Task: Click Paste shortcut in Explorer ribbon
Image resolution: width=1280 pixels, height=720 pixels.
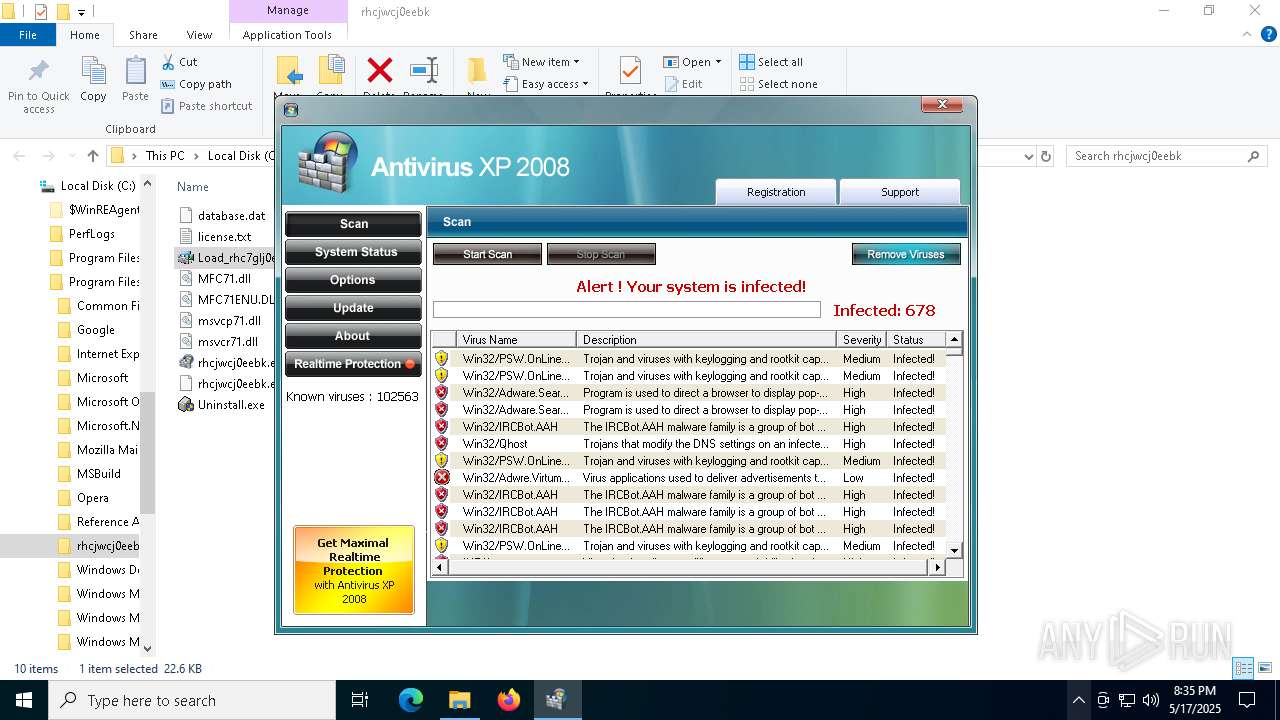Action: (206, 106)
